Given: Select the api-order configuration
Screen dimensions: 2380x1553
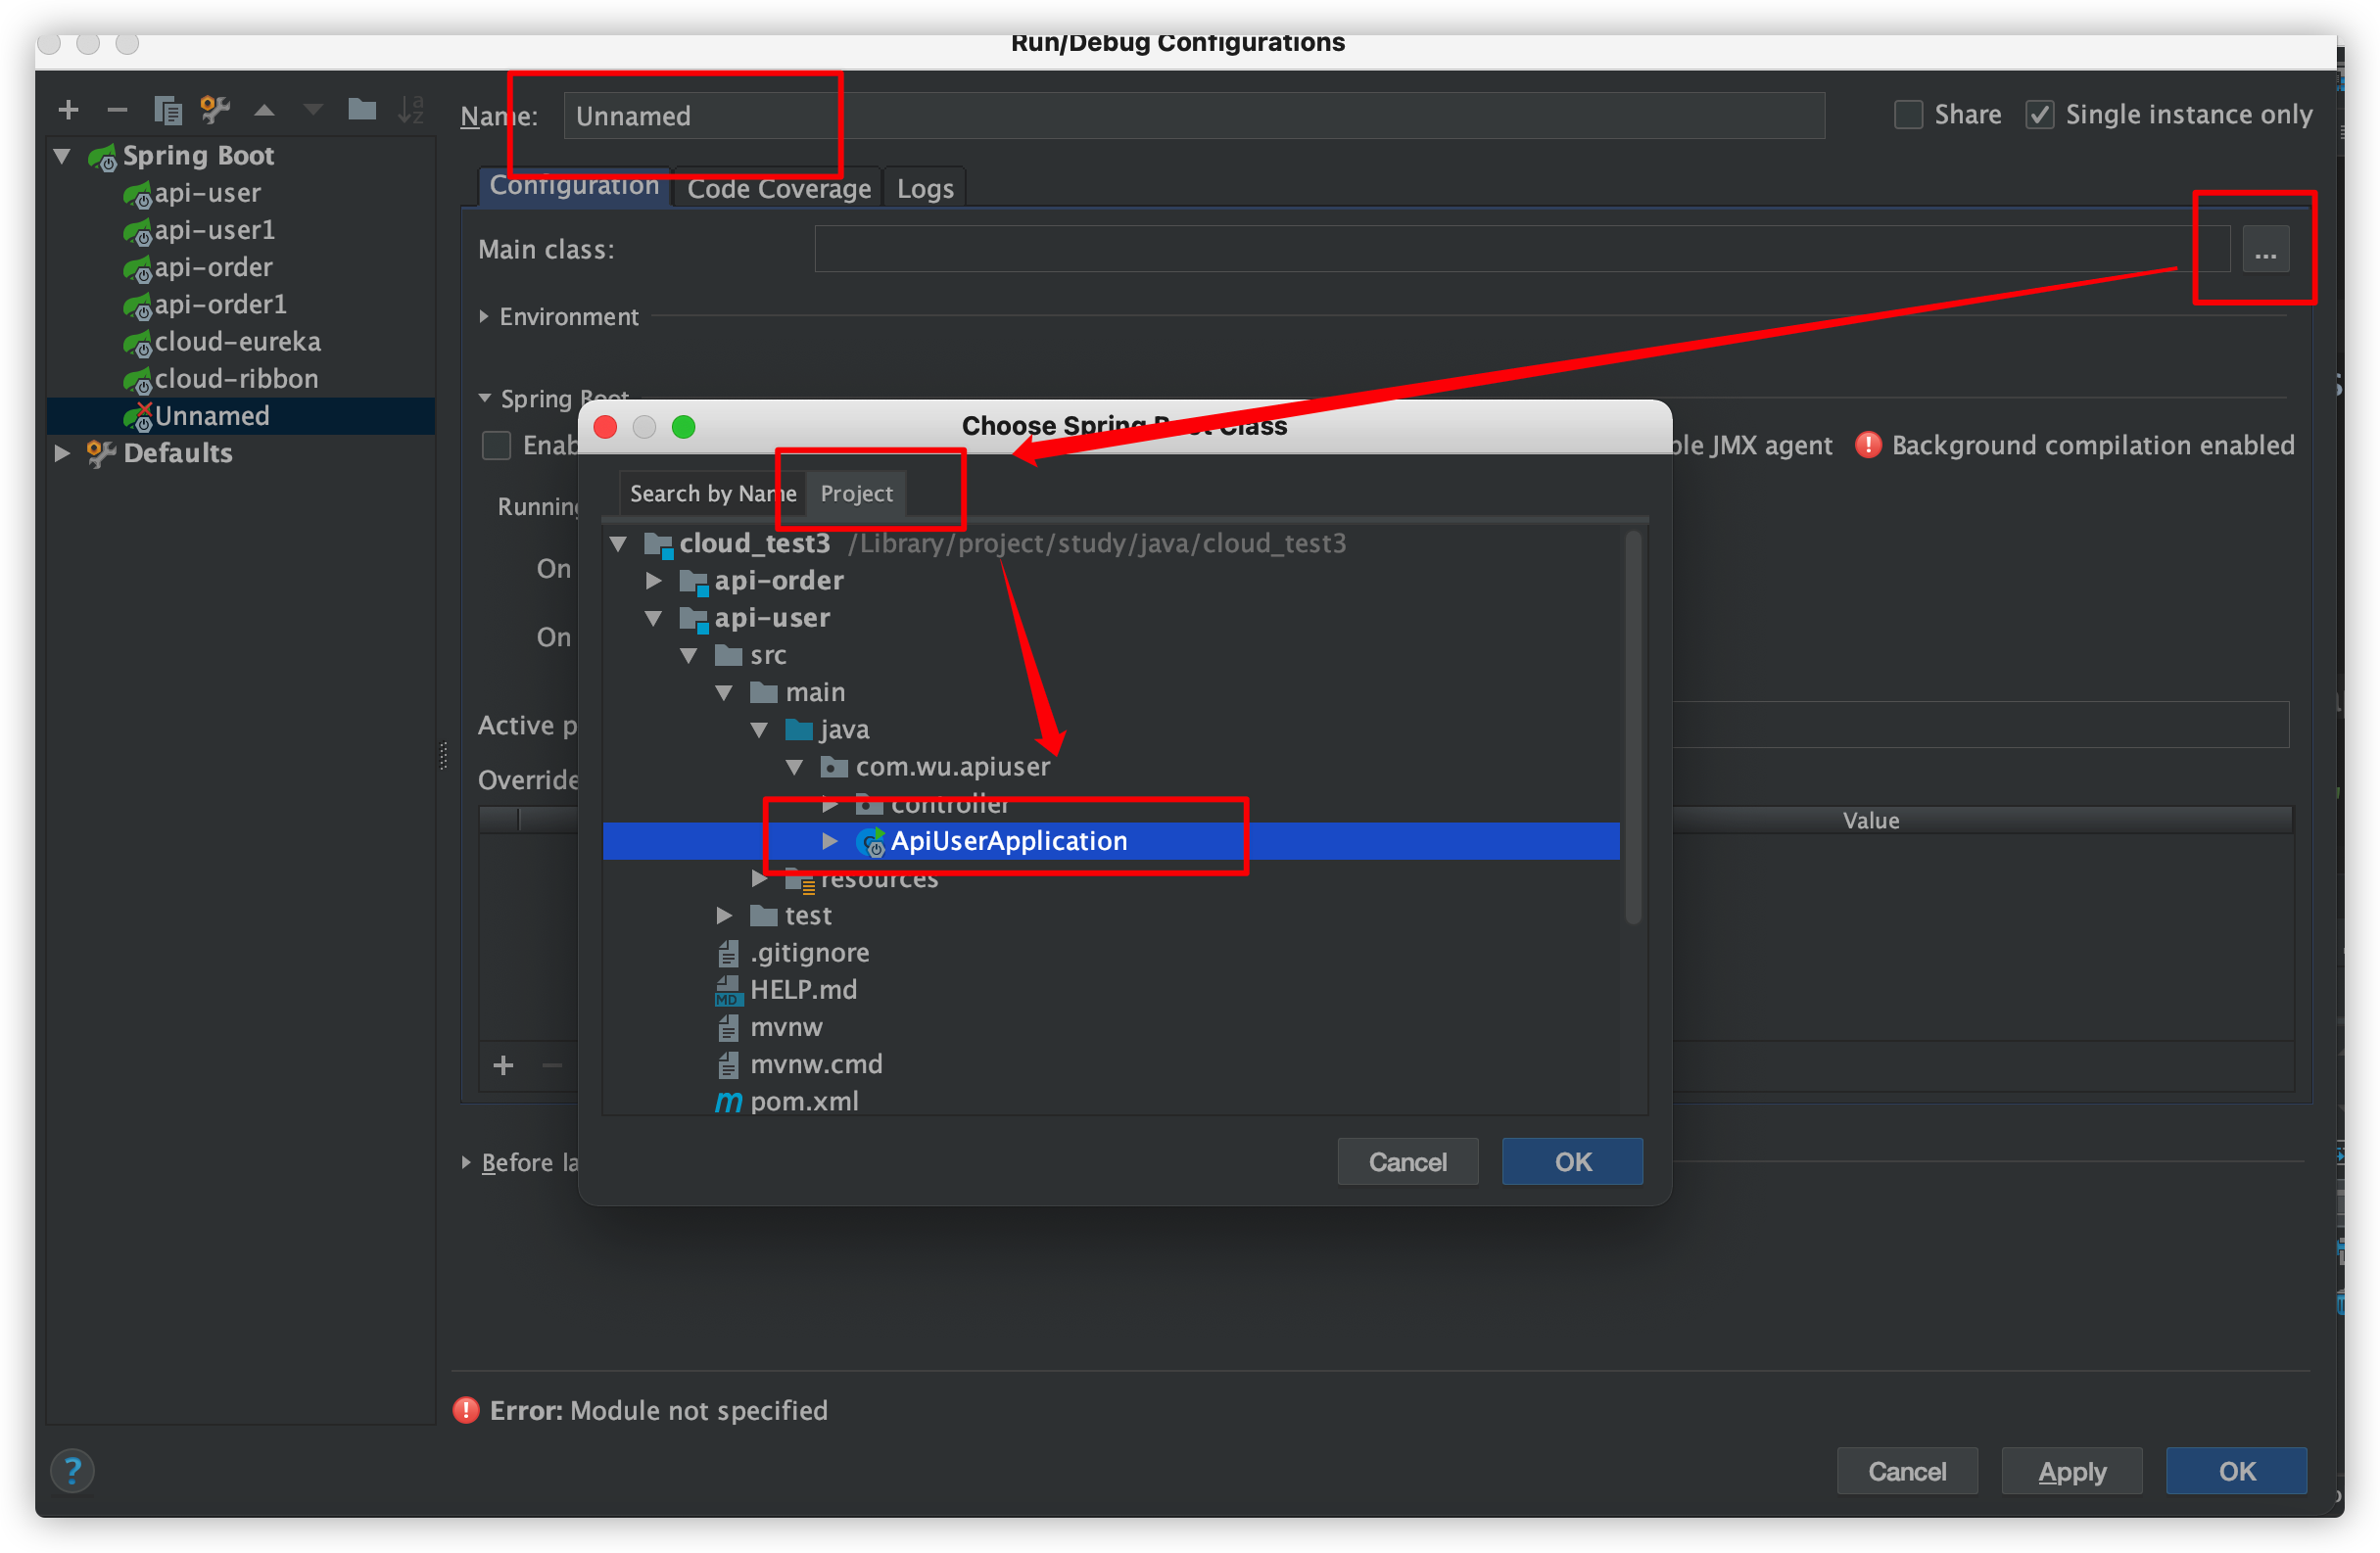Looking at the screenshot, I should [x=213, y=267].
